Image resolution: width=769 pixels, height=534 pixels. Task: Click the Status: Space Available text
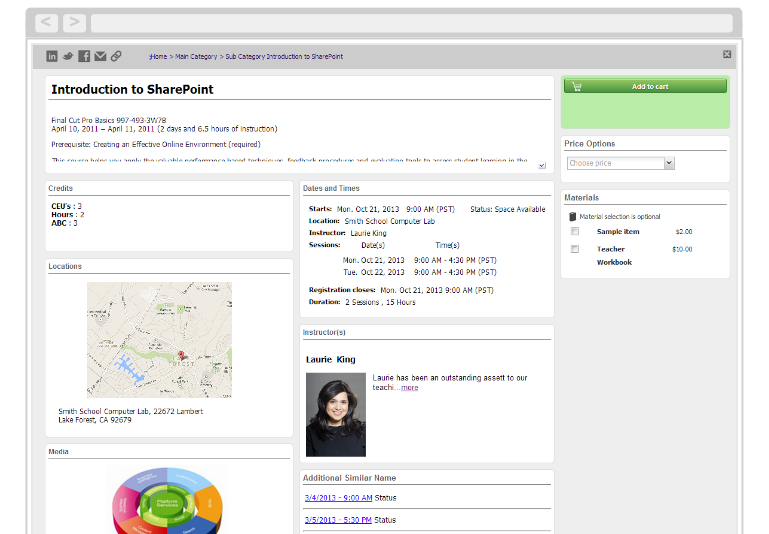(x=508, y=209)
